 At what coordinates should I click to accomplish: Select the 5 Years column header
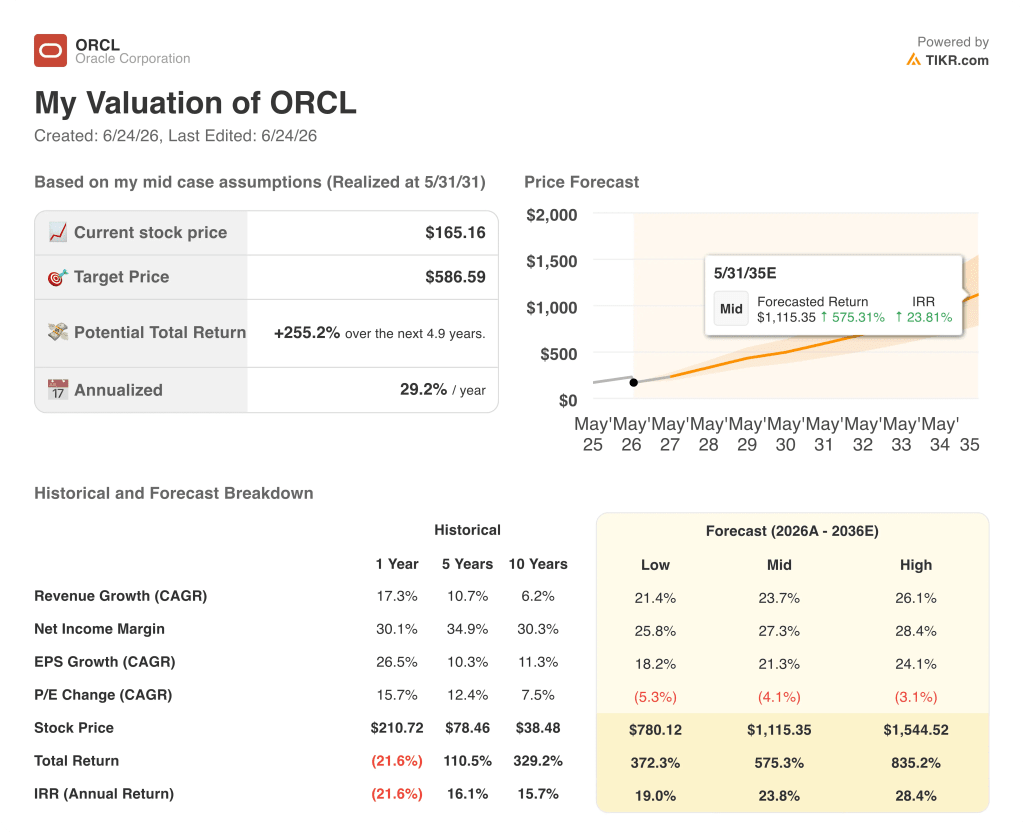click(468, 564)
